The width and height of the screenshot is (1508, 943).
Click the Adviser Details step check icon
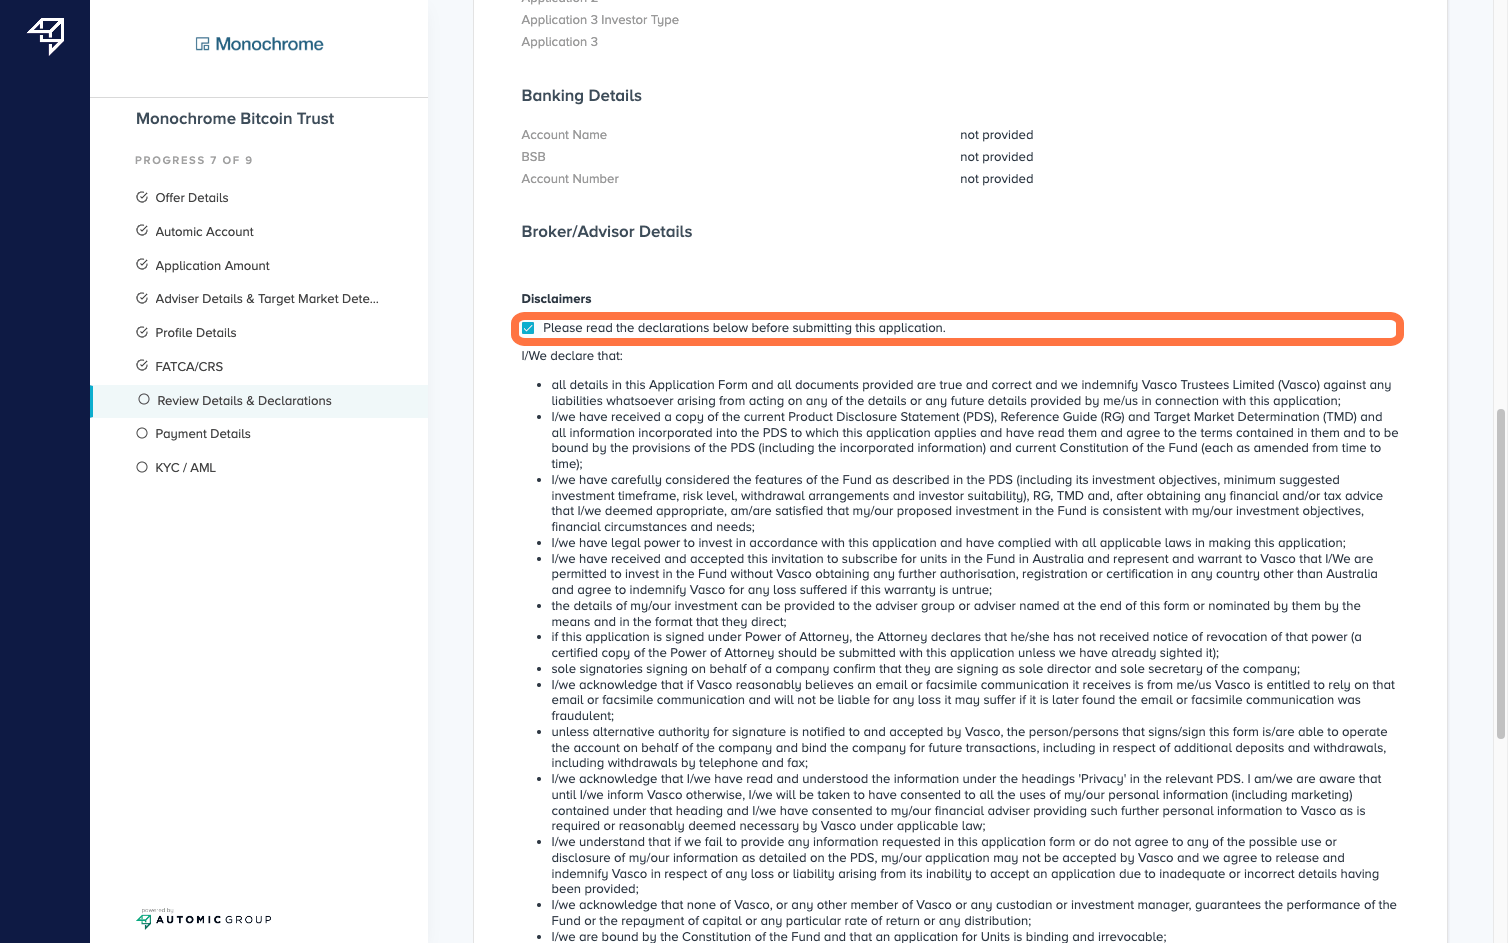click(x=142, y=298)
